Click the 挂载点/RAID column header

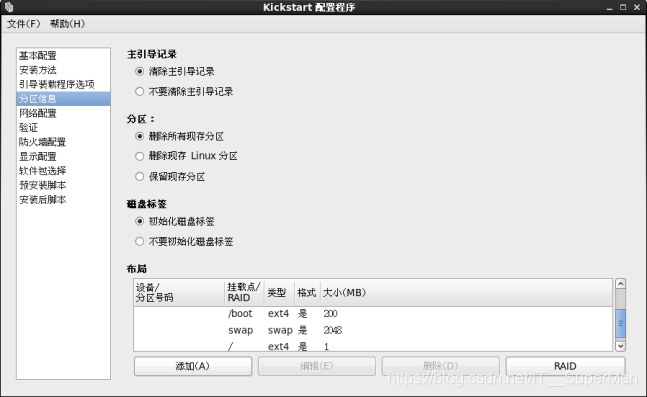(244, 293)
